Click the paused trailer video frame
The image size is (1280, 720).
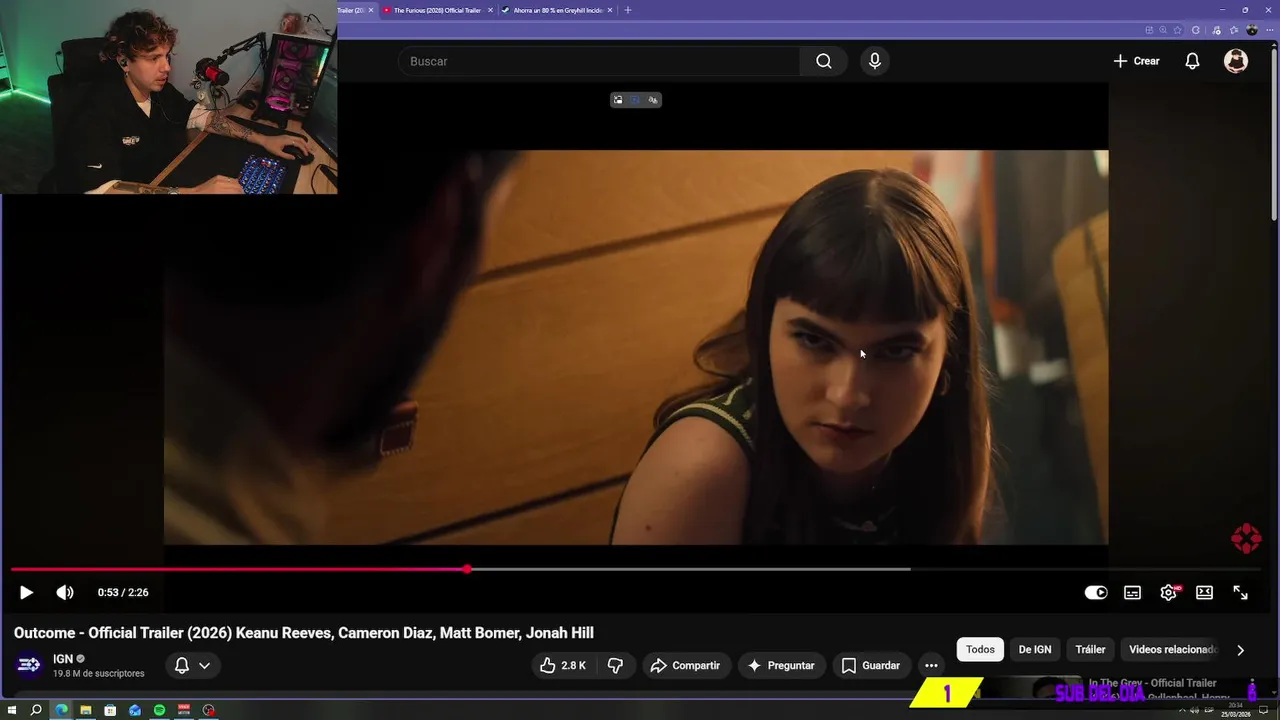point(636,347)
